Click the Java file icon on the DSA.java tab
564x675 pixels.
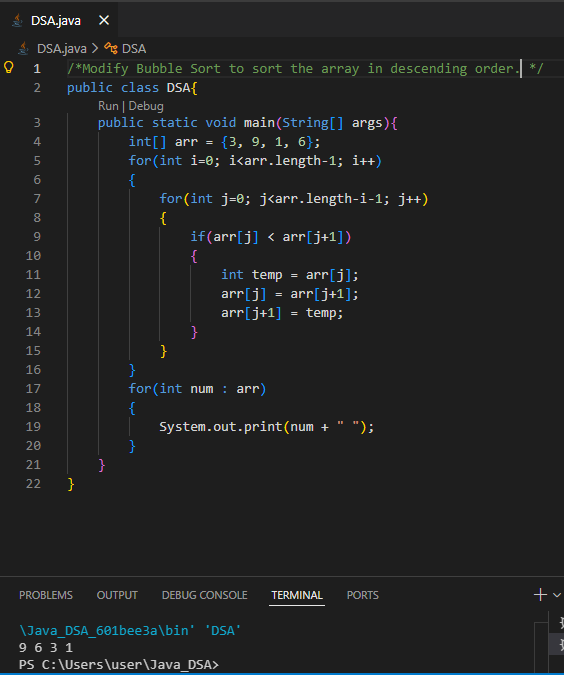[17, 20]
